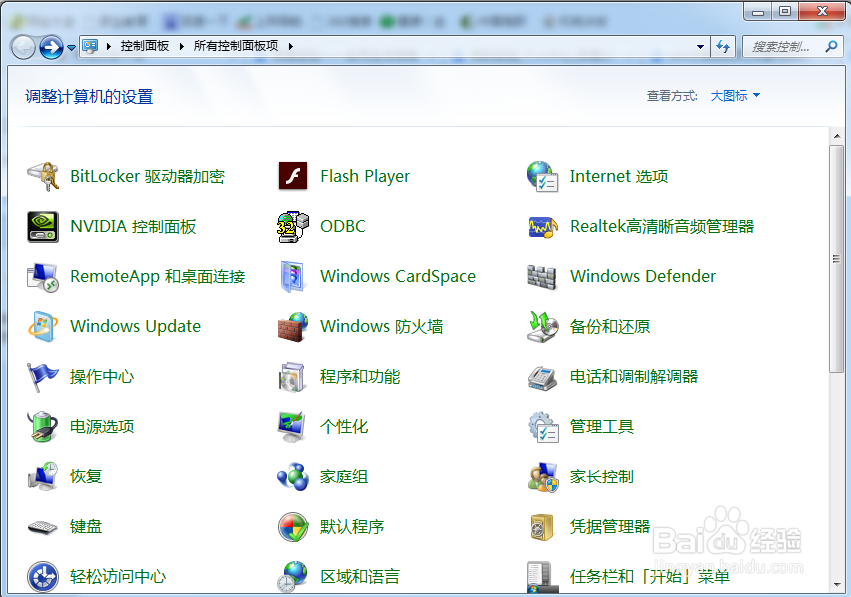Expand the arrow after 所有控制面板项 breadcrumb
The image size is (851, 597).
point(291,47)
